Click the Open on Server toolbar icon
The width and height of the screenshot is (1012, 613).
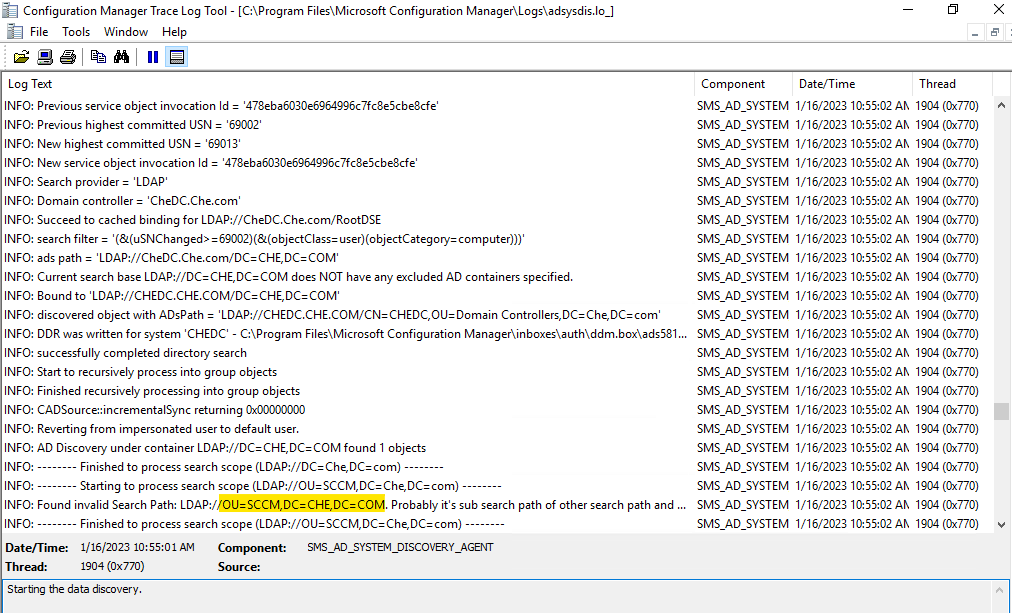coord(45,57)
